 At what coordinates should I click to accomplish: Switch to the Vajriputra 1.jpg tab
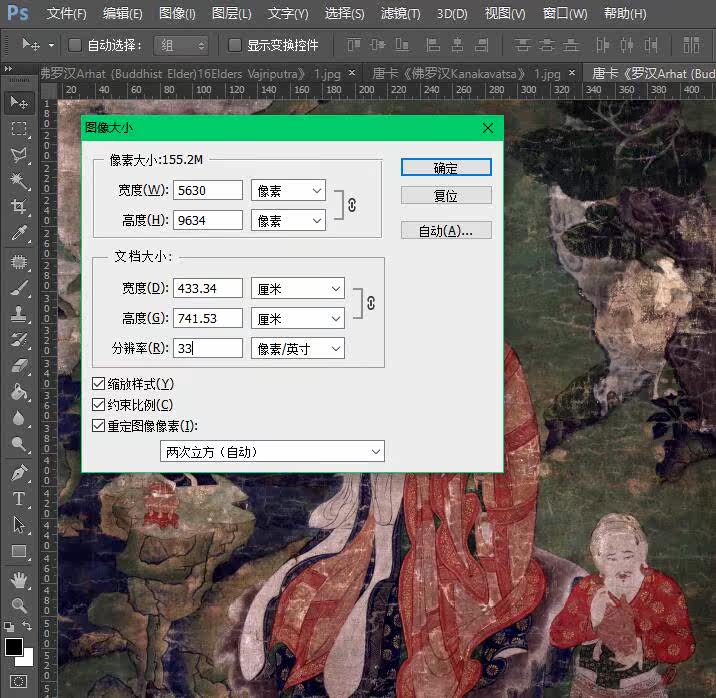190,73
